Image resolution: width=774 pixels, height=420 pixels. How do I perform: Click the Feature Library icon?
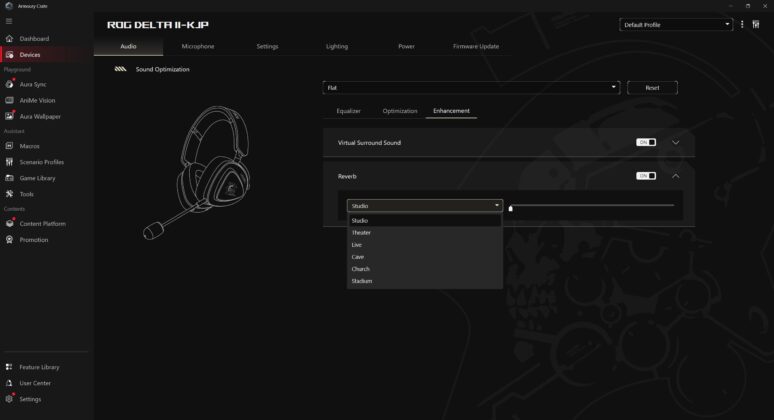tap(9, 367)
